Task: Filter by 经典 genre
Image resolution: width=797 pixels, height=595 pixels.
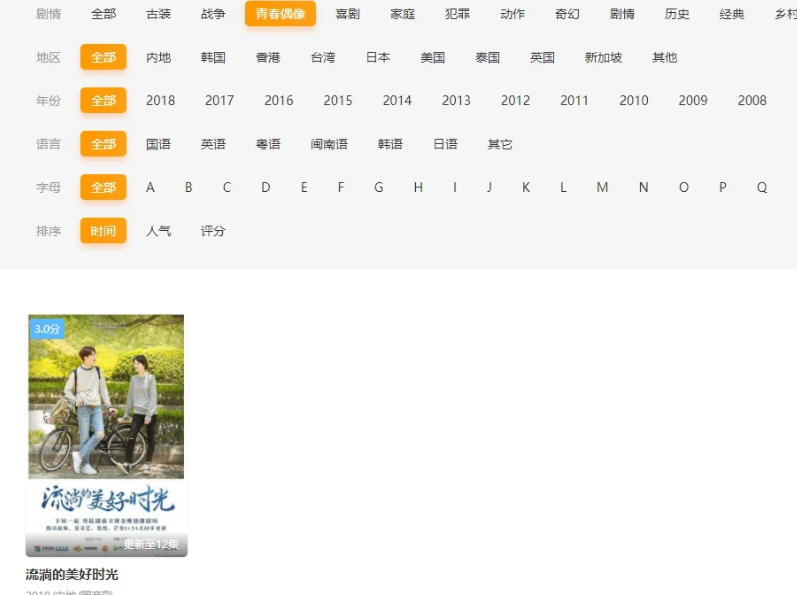Action: click(732, 14)
